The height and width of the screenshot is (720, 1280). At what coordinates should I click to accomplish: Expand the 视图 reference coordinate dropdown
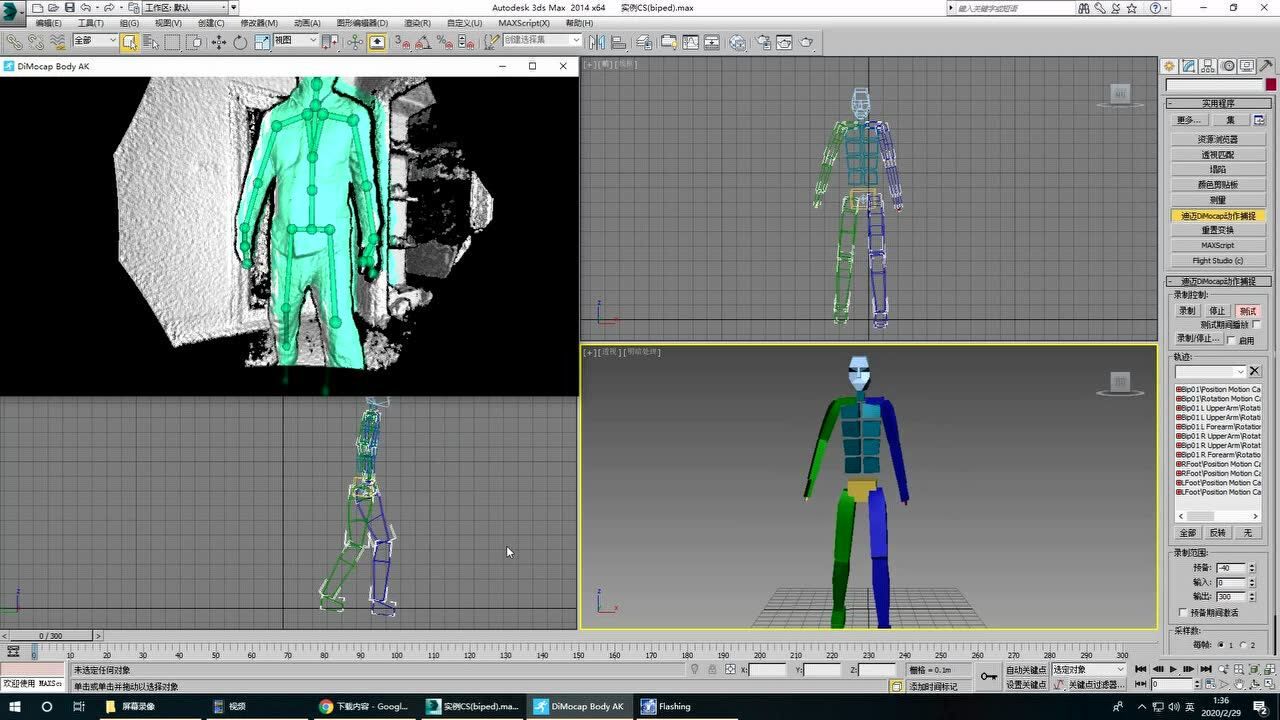click(295, 41)
